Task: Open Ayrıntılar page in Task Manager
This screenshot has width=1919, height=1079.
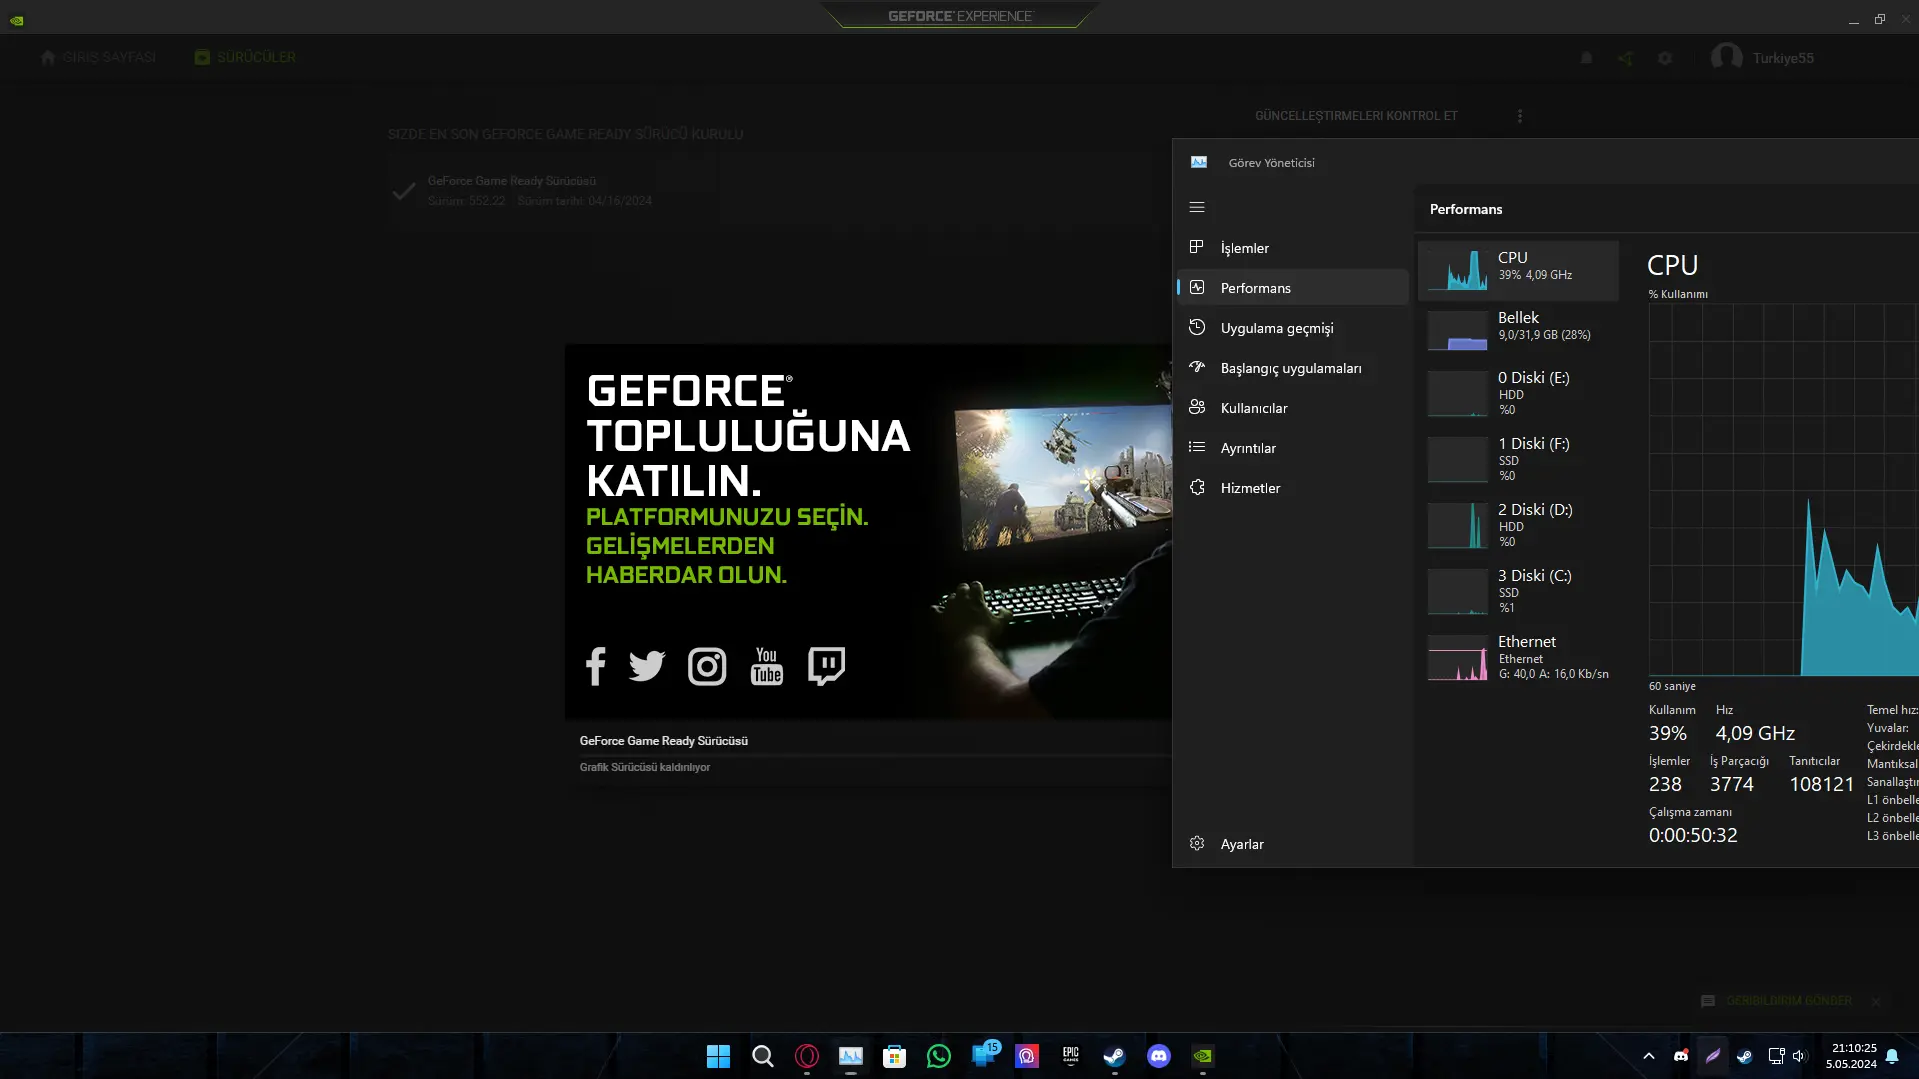Action: pos(1293,448)
